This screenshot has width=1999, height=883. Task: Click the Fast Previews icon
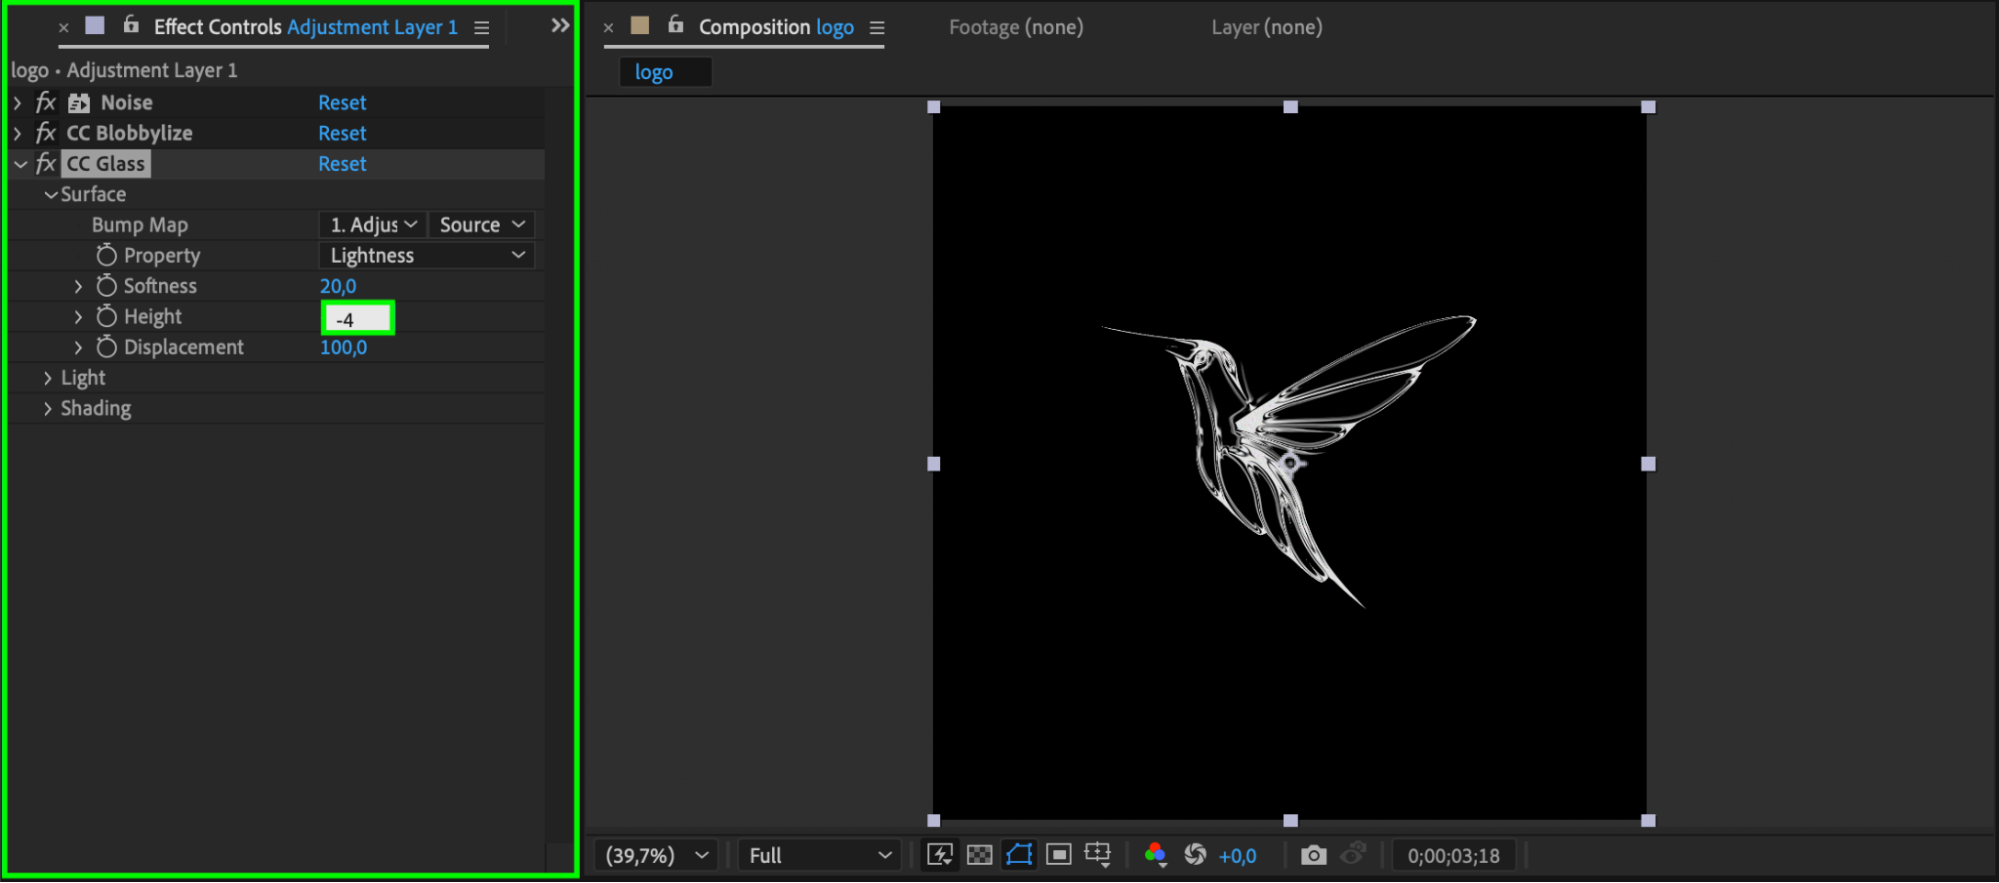(x=939, y=855)
